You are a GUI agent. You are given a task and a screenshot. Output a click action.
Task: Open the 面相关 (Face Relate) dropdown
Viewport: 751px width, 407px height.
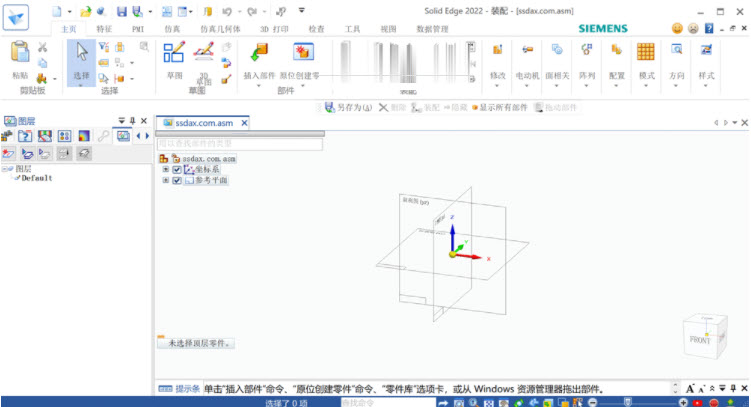pos(557,86)
